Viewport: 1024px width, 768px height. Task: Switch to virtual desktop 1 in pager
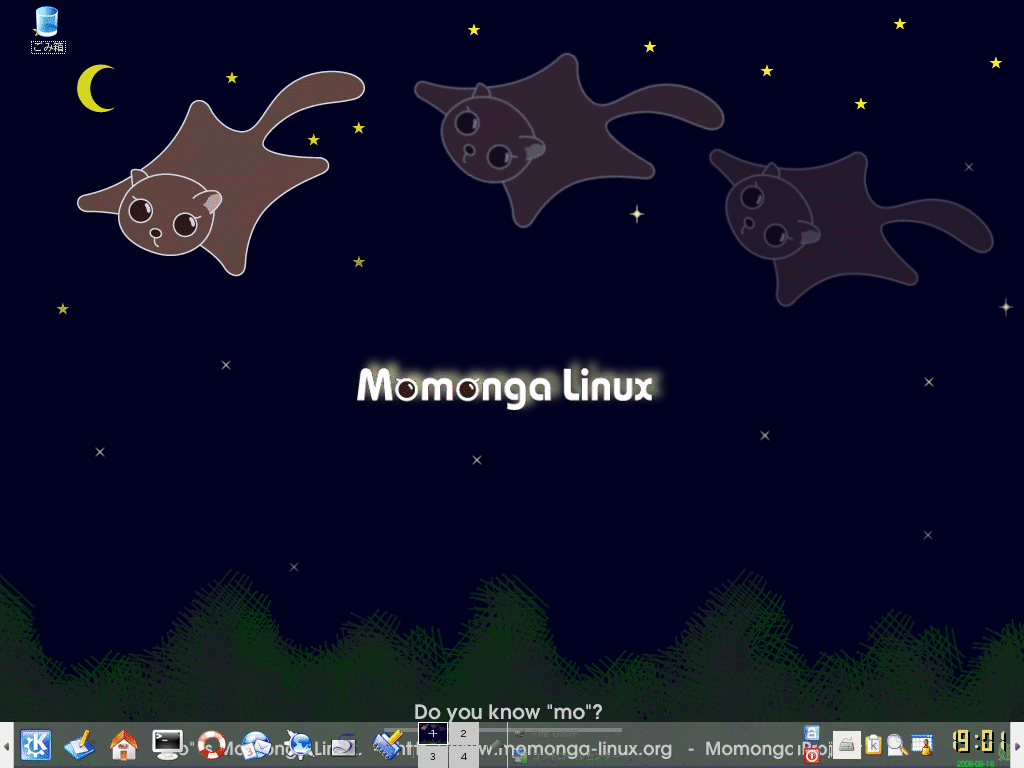point(432,733)
